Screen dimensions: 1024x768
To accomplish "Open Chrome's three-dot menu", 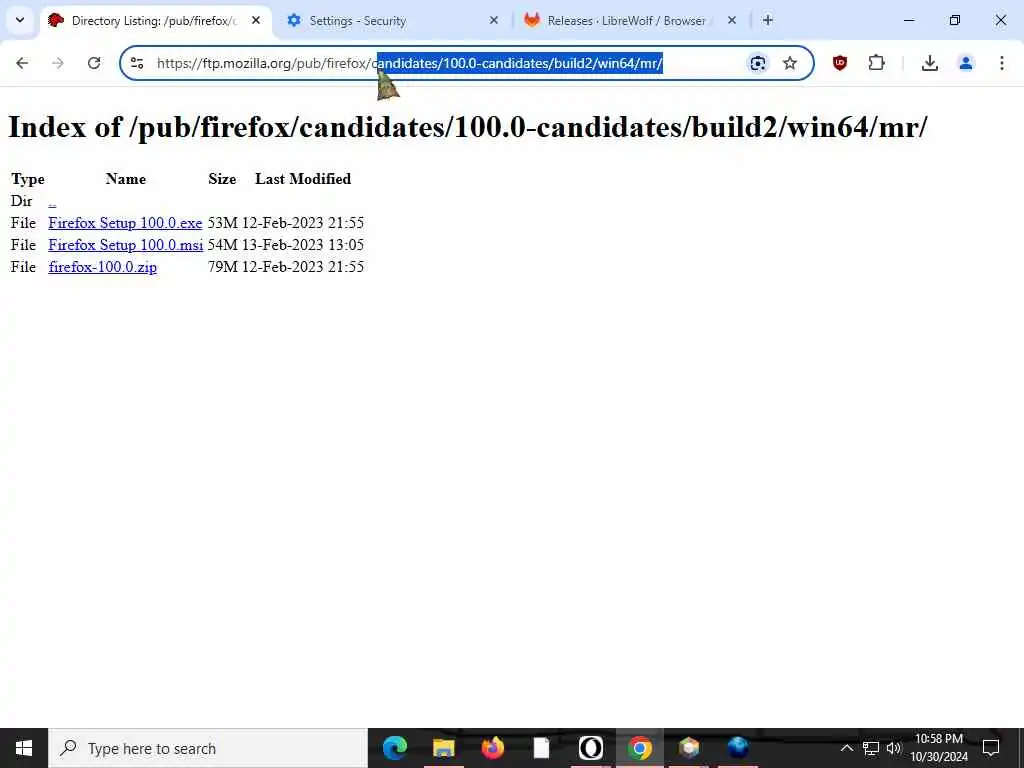I will click(1001, 63).
